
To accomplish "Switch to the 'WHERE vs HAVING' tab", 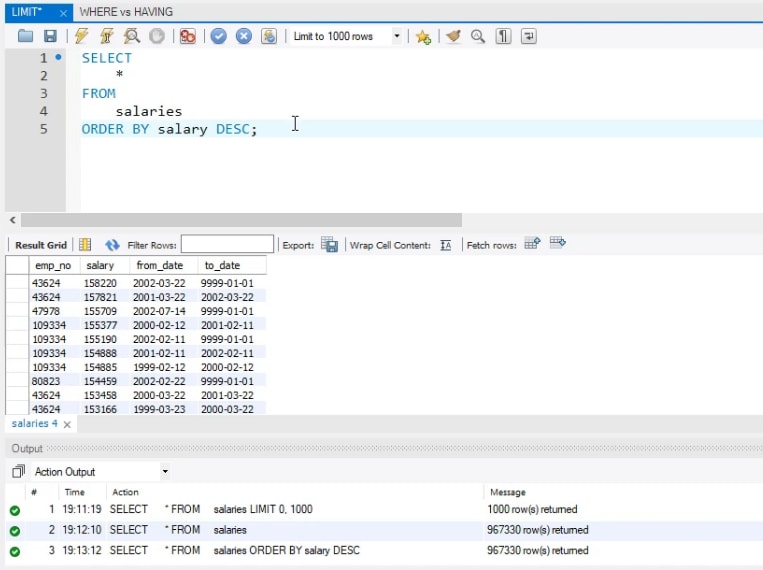I will tap(125, 11).
